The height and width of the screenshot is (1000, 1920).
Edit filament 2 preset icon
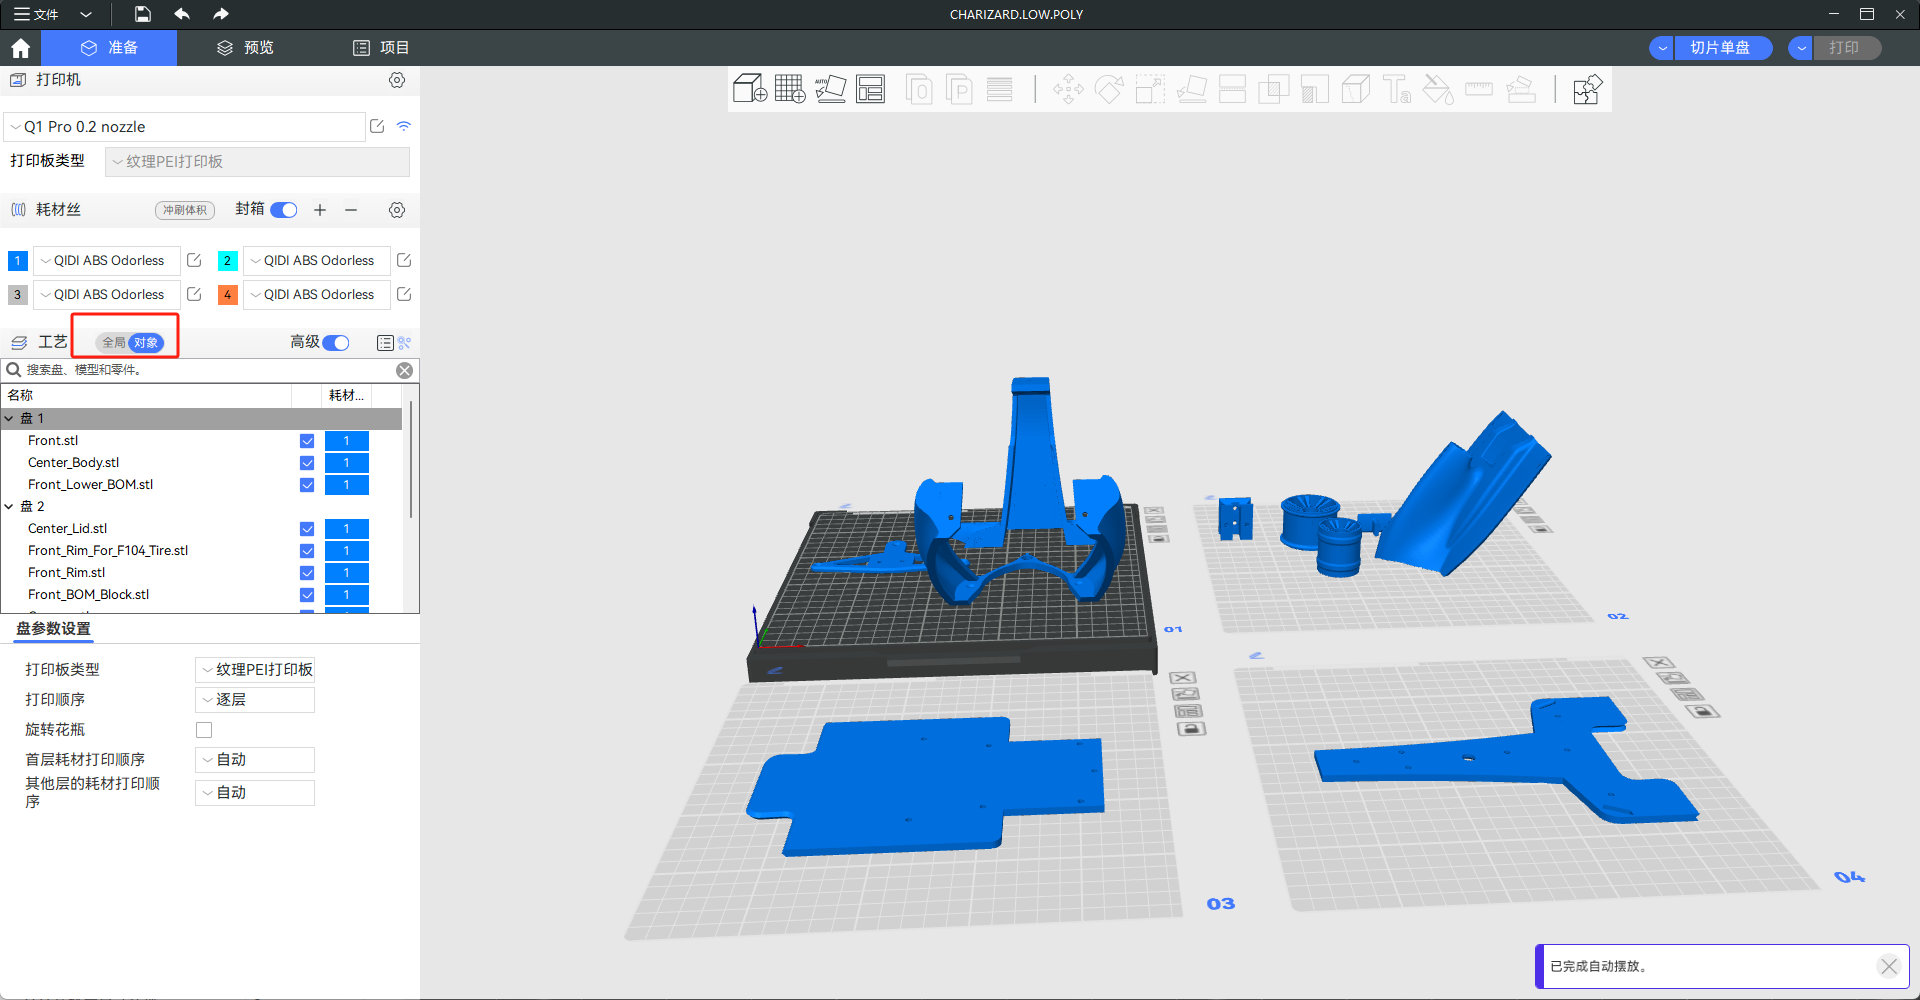click(404, 260)
